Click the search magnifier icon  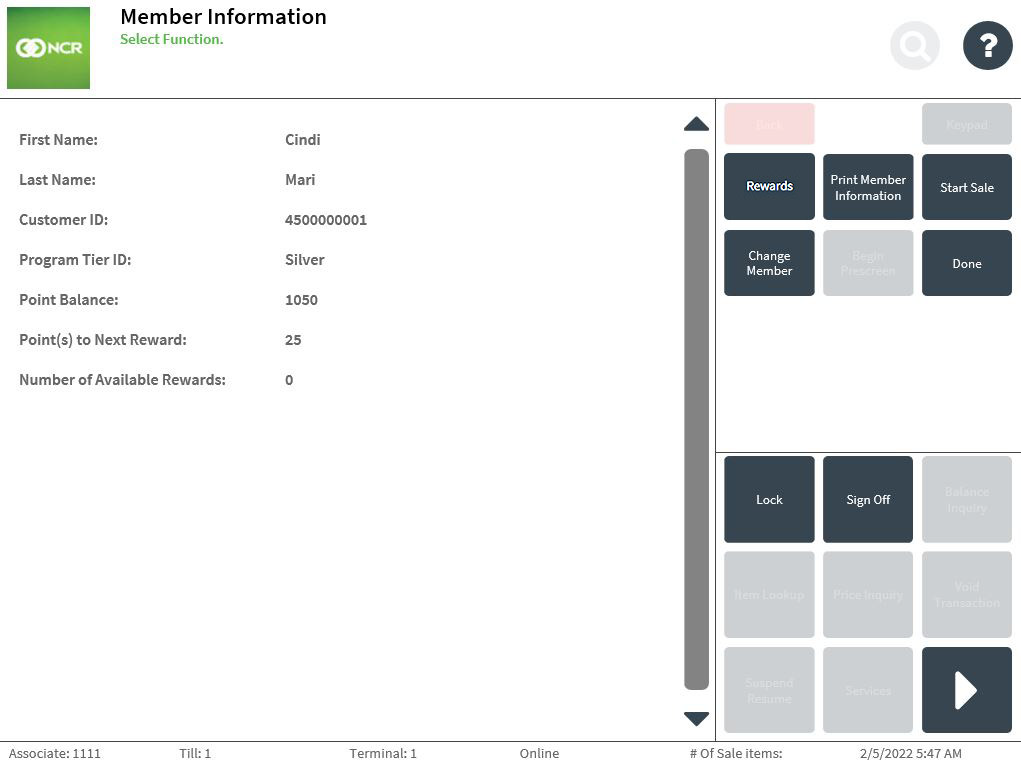(914, 46)
